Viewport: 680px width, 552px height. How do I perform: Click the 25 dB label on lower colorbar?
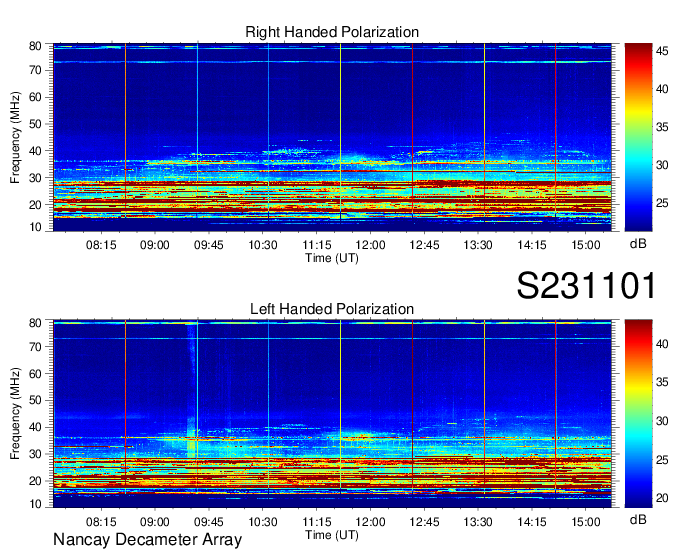pyautogui.click(x=662, y=459)
